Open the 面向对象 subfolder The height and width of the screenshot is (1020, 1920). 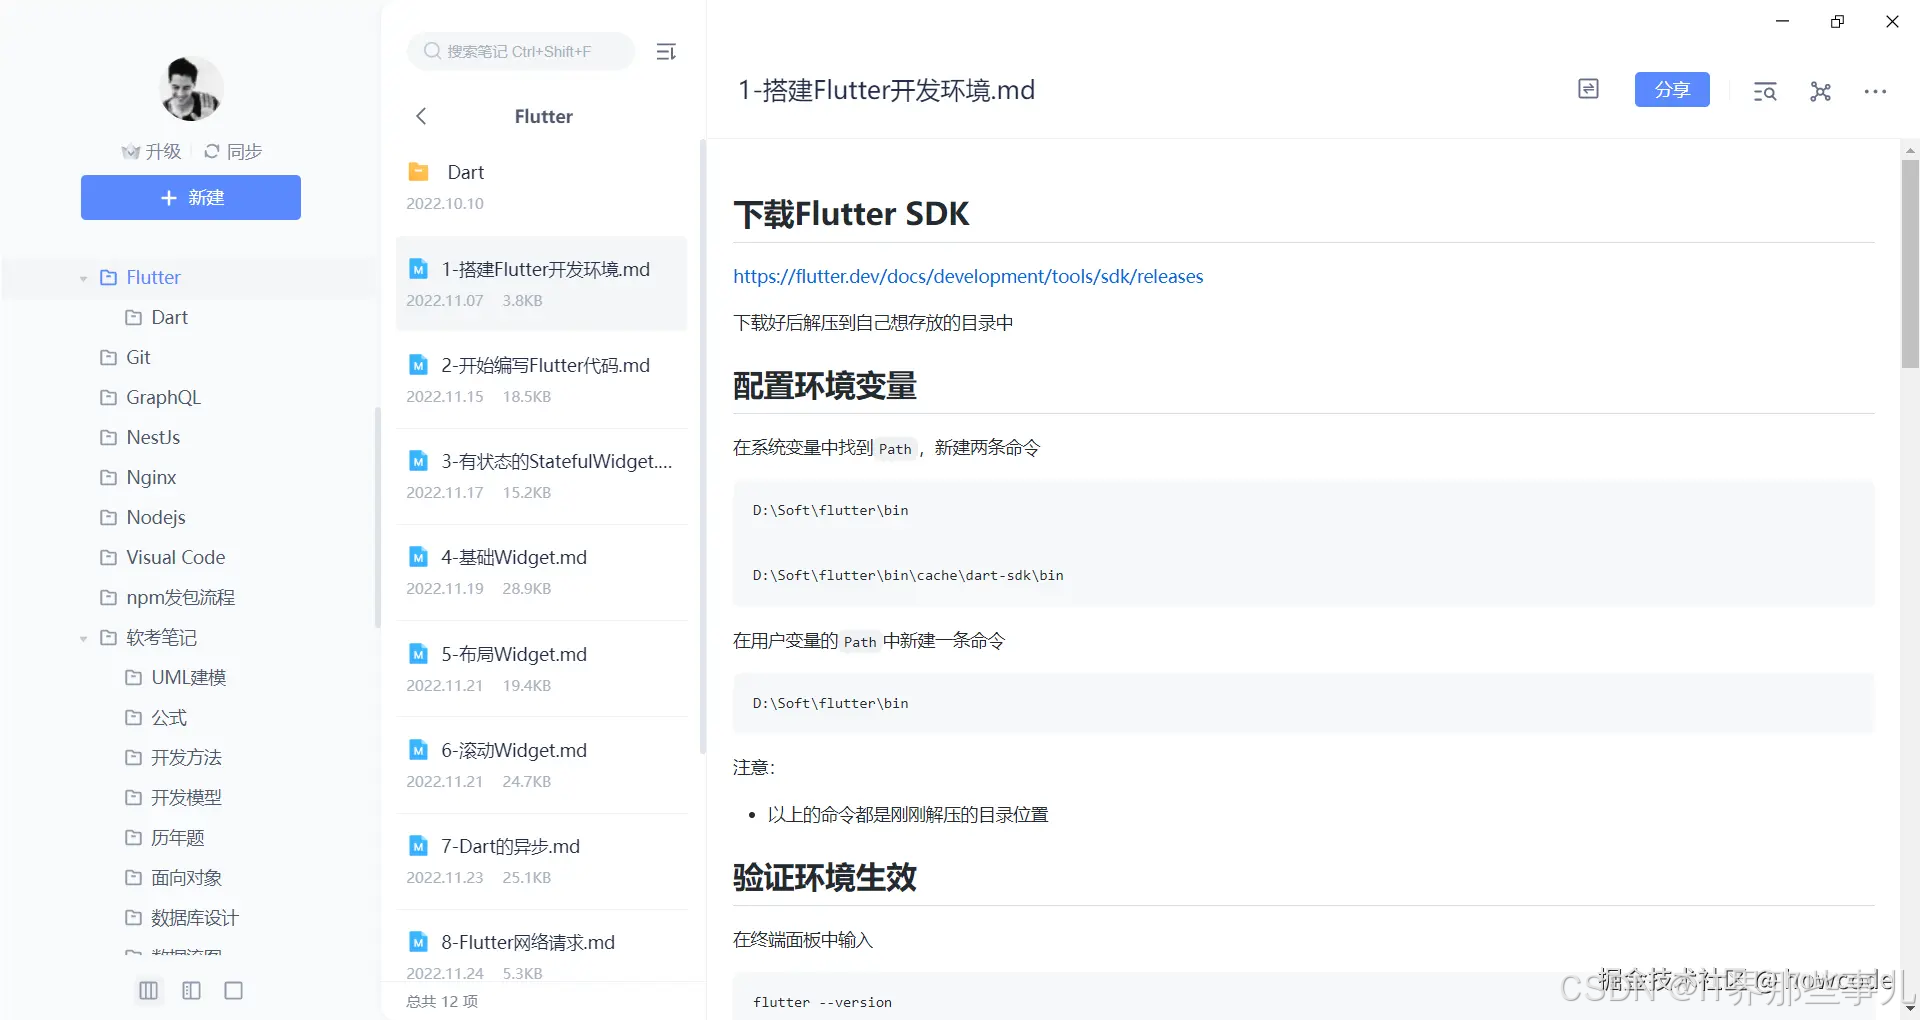click(x=186, y=877)
